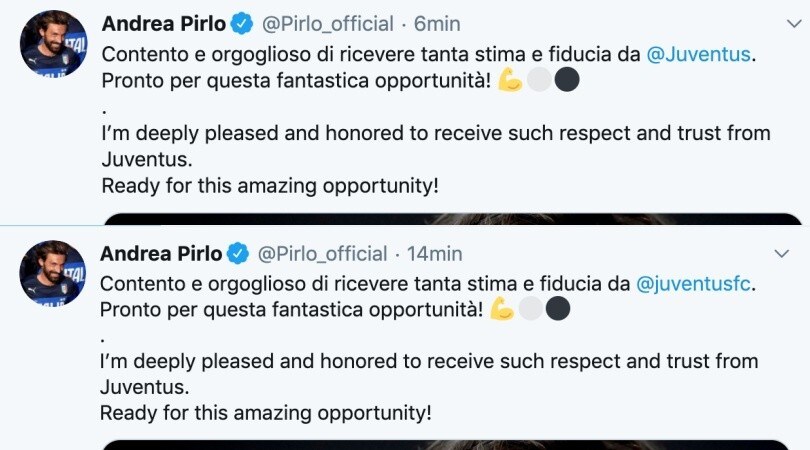
Task: Open the 14min timestamp link
Action: 434,254
